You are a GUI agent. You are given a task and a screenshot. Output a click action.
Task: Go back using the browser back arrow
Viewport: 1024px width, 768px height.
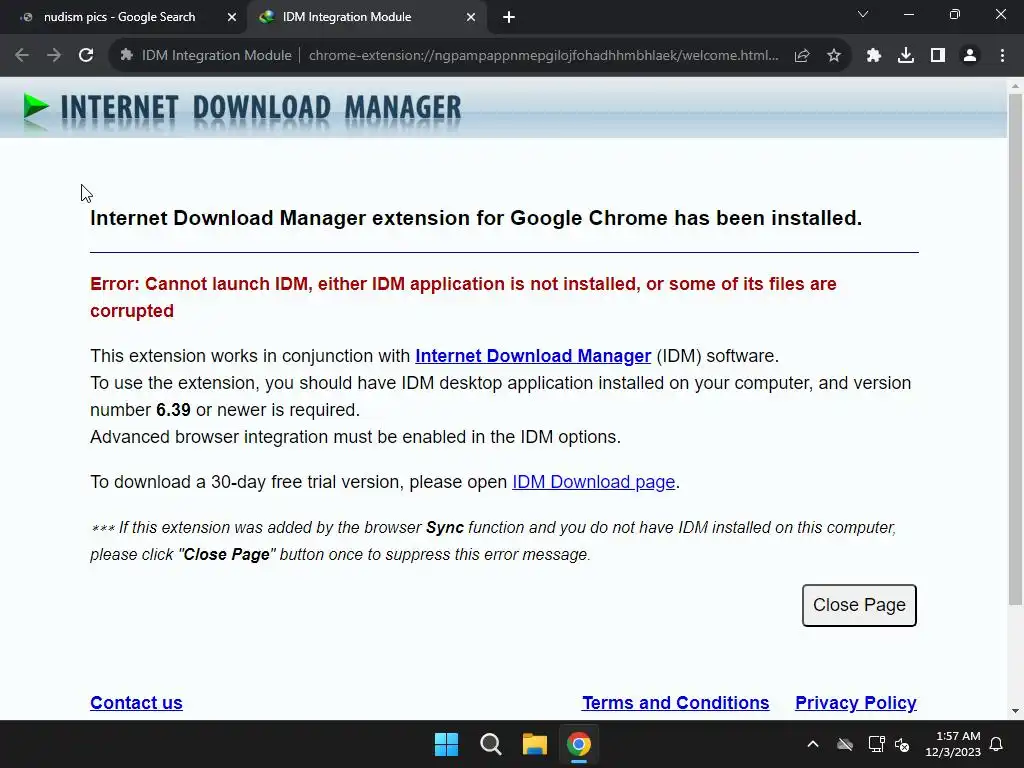pos(22,56)
